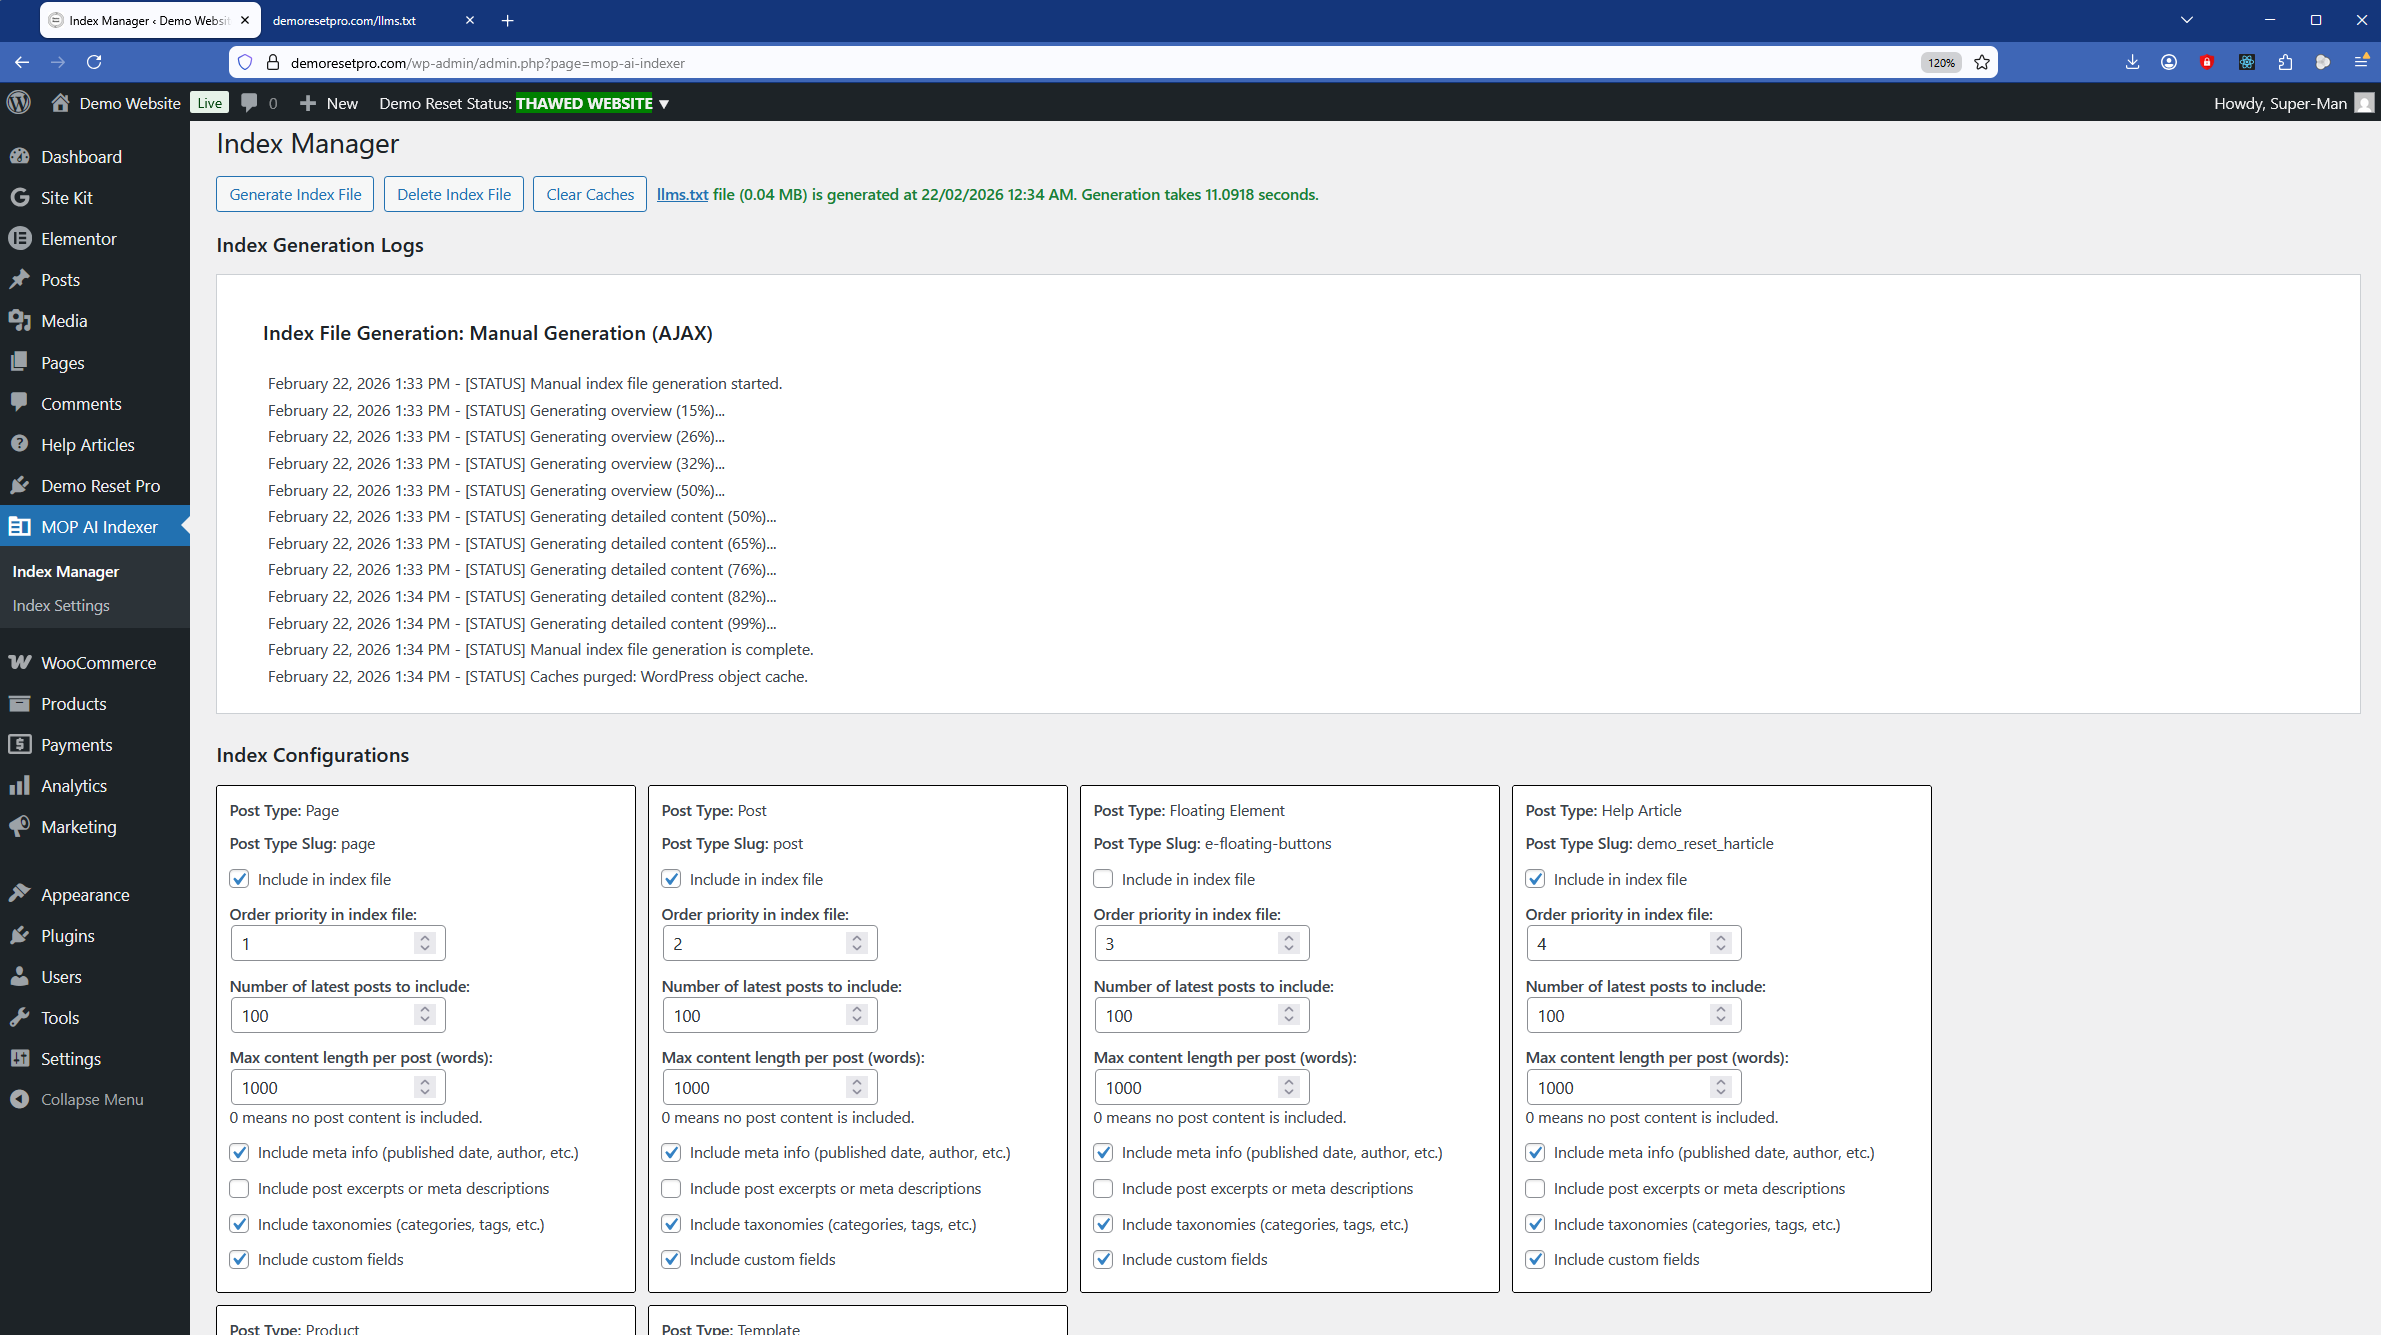Image resolution: width=2381 pixels, height=1335 pixels.
Task: Click the Generate Index File button
Action: [294, 193]
